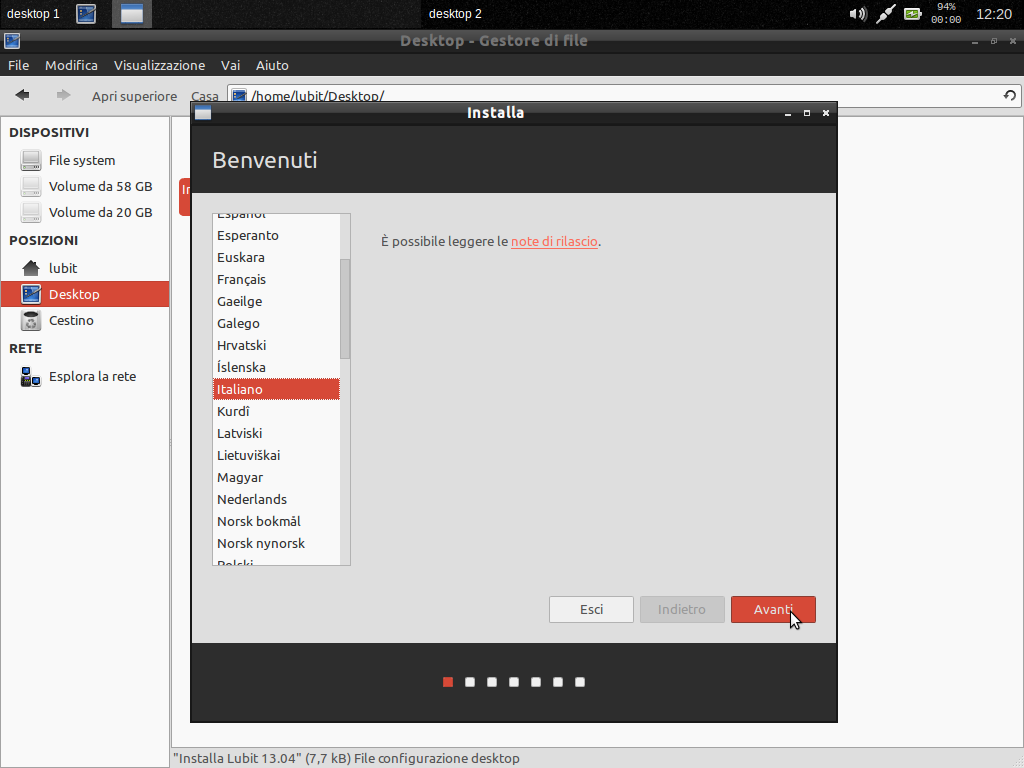This screenshot has height=768, width=1024.
Task: Select Italiano in the language list
Action: click(x=240, y=389)
